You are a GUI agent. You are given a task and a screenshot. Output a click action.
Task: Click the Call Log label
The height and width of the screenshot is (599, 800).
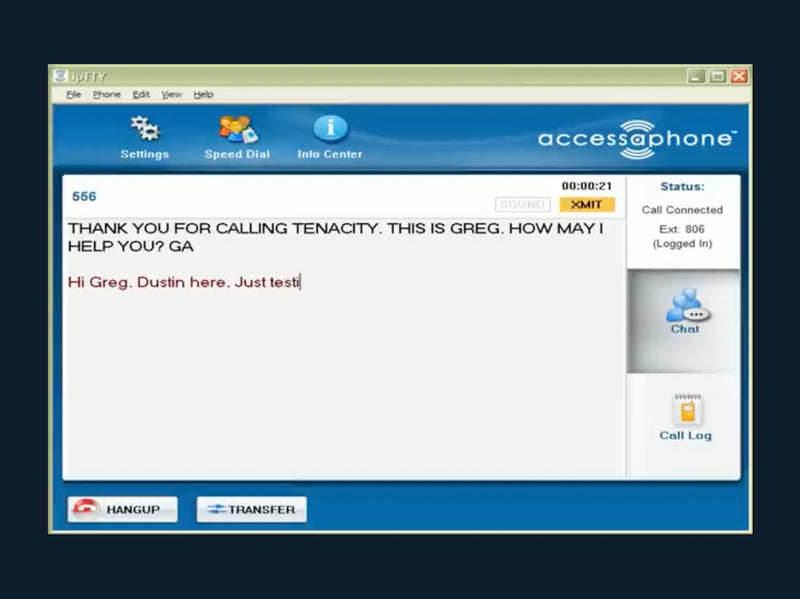(x=685, y=435)
